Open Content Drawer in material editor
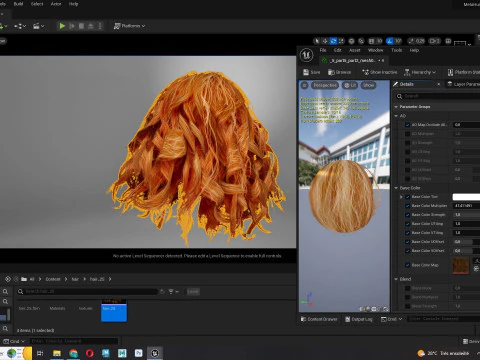Image resolution: width=480 pixels, height=360 pixels. coord(319,319)
